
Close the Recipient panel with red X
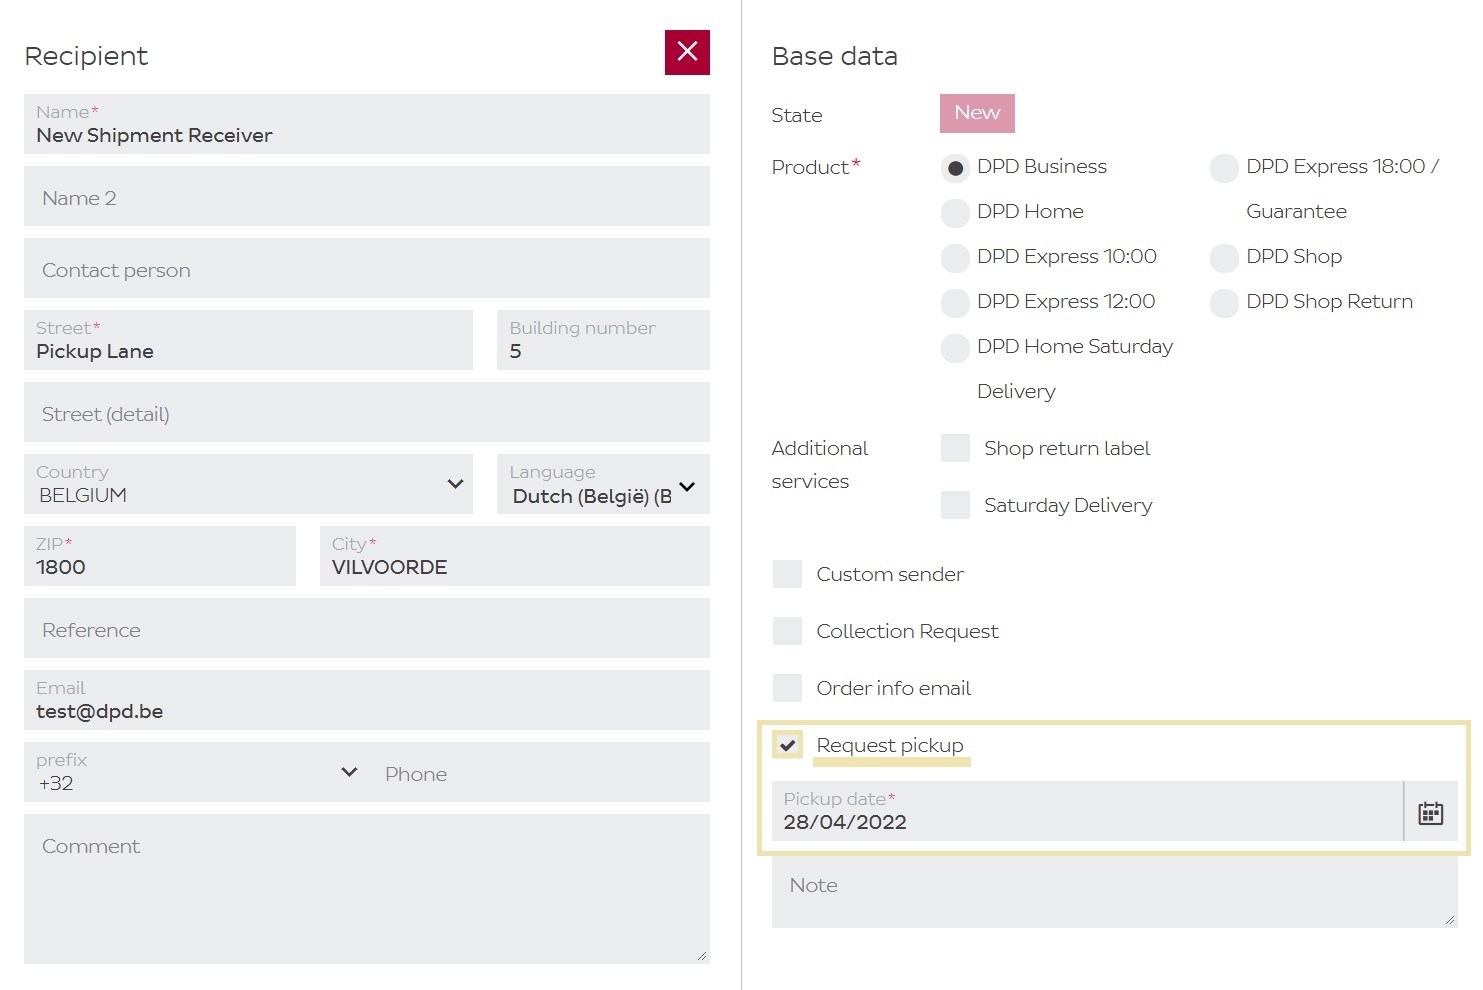point(687,52)
